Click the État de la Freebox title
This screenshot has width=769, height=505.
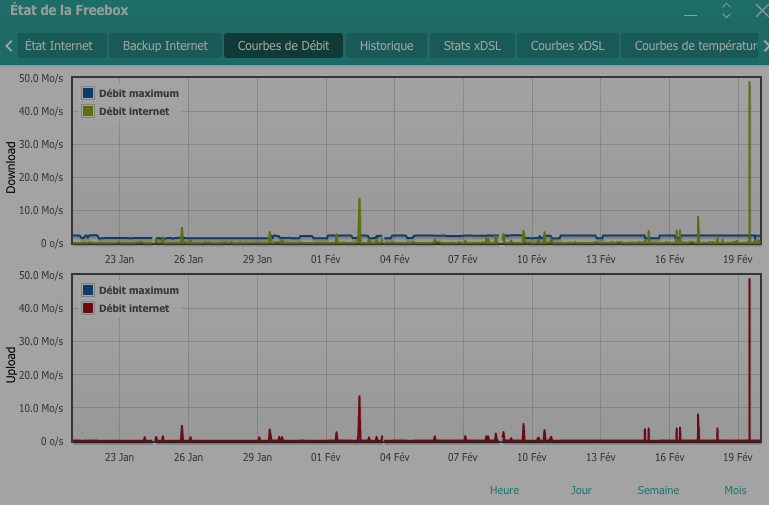click(x=69, y=10)
